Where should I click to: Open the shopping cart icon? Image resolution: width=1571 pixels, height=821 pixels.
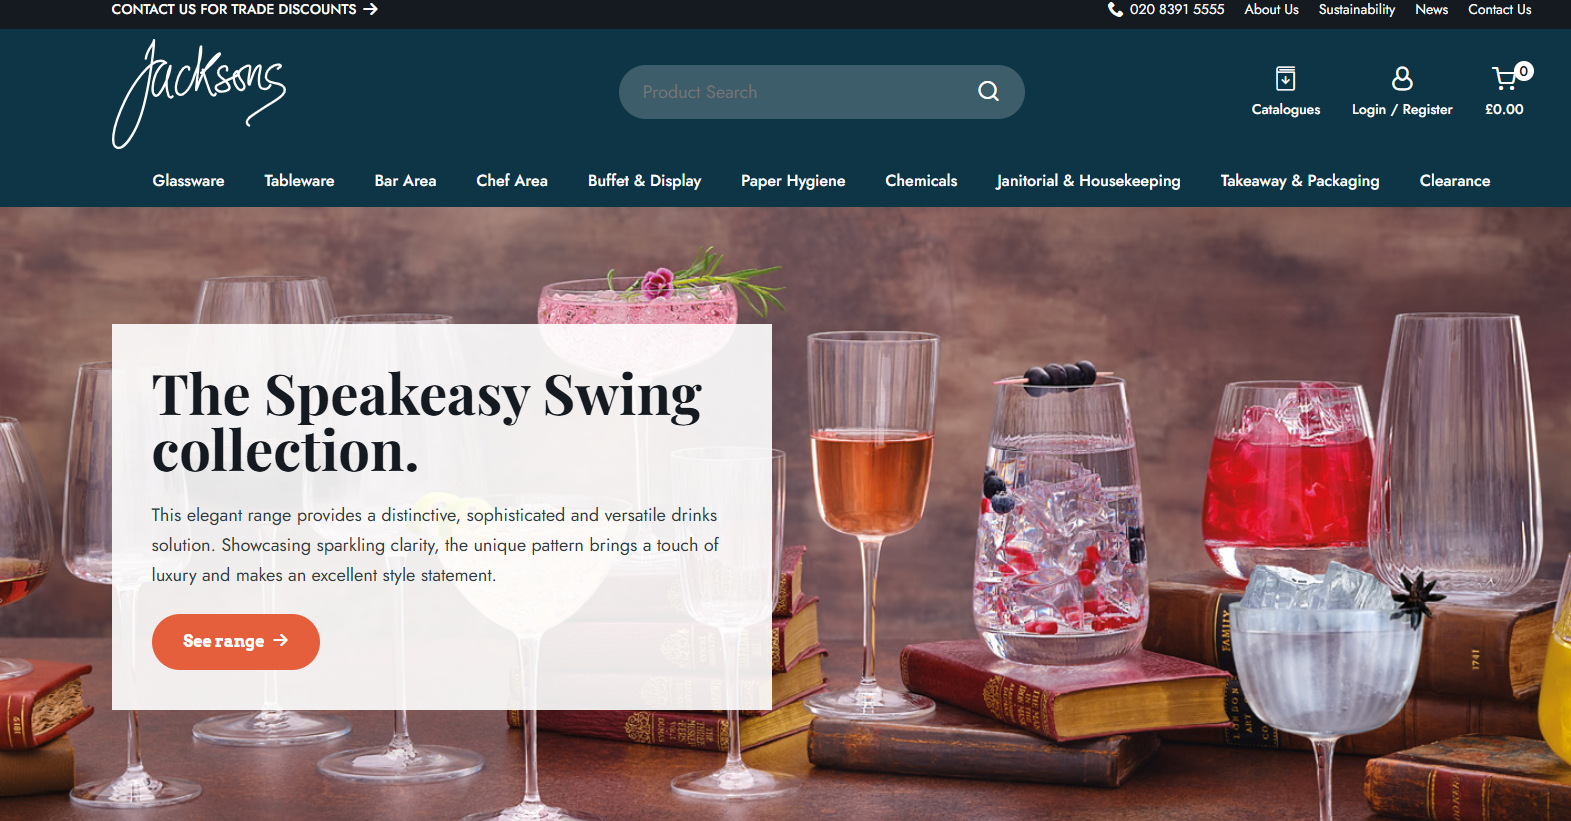point(1504,78)
